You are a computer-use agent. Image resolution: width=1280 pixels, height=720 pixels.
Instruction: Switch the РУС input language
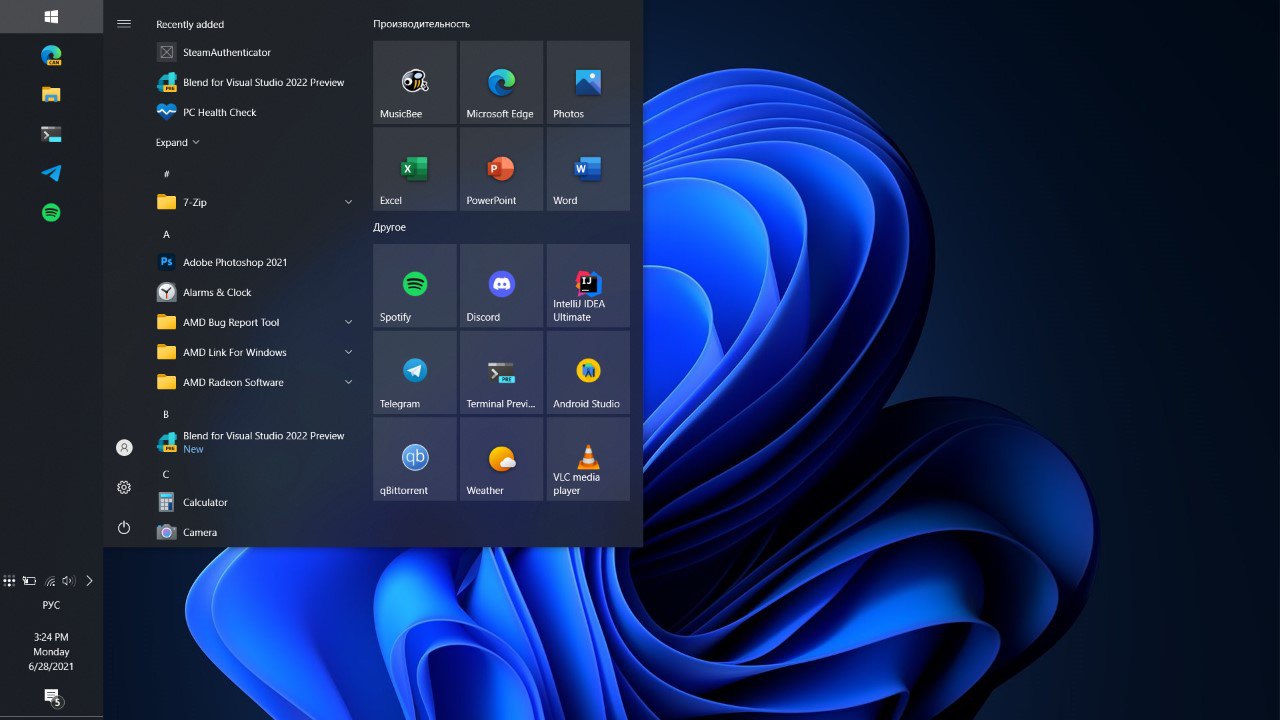[51, 605]
